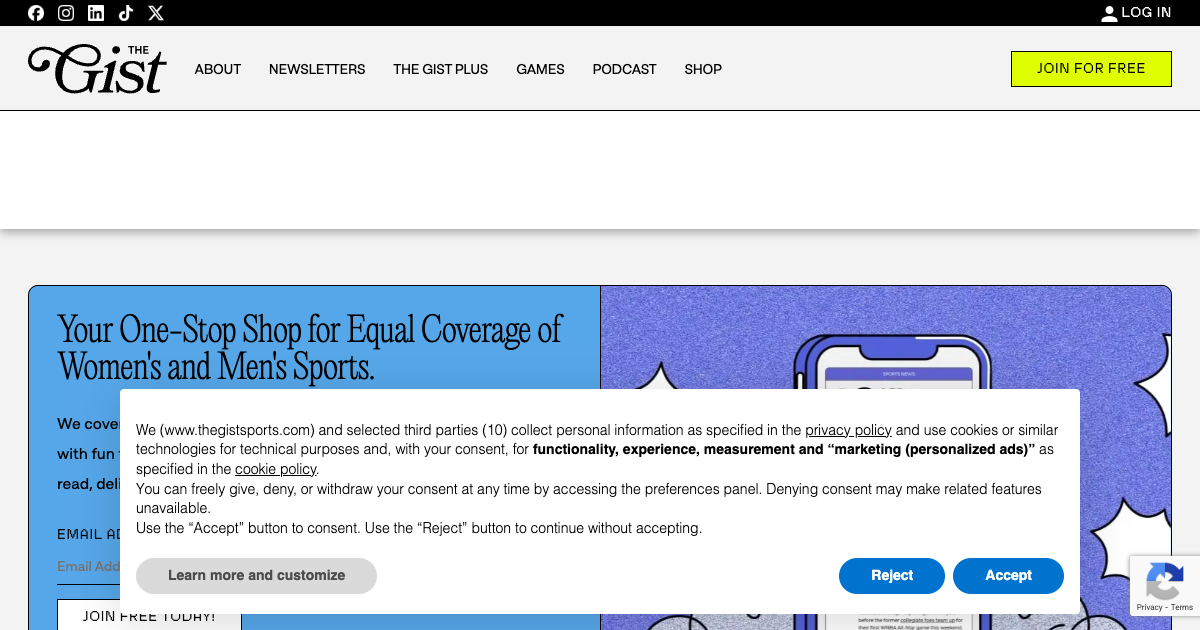Open the About menu item
The height and width of the screenshot is (630, 1200).
tap(217, 69)
